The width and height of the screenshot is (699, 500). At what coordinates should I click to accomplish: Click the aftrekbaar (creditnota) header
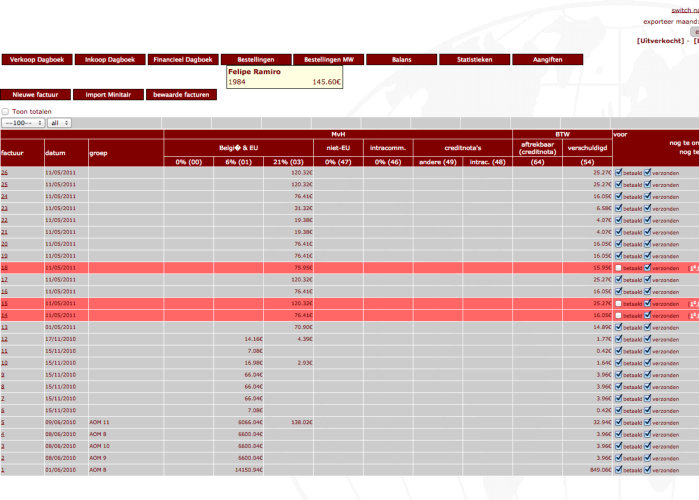(537, 148)
